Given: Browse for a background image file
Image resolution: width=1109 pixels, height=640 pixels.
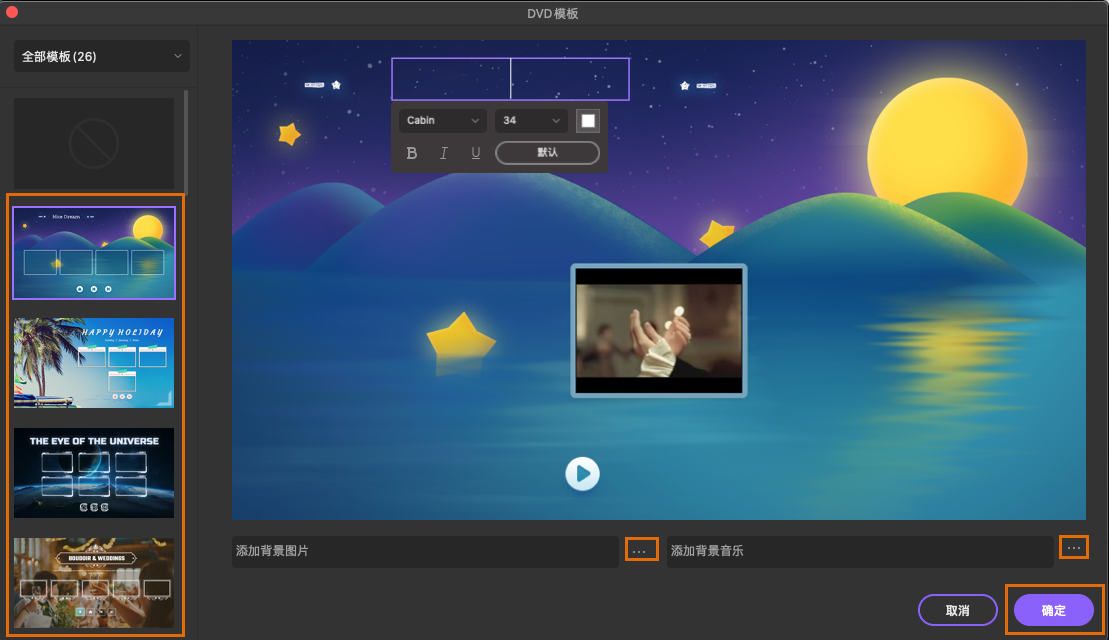Looking at the screenshot, I should click(x=641, y=549).
